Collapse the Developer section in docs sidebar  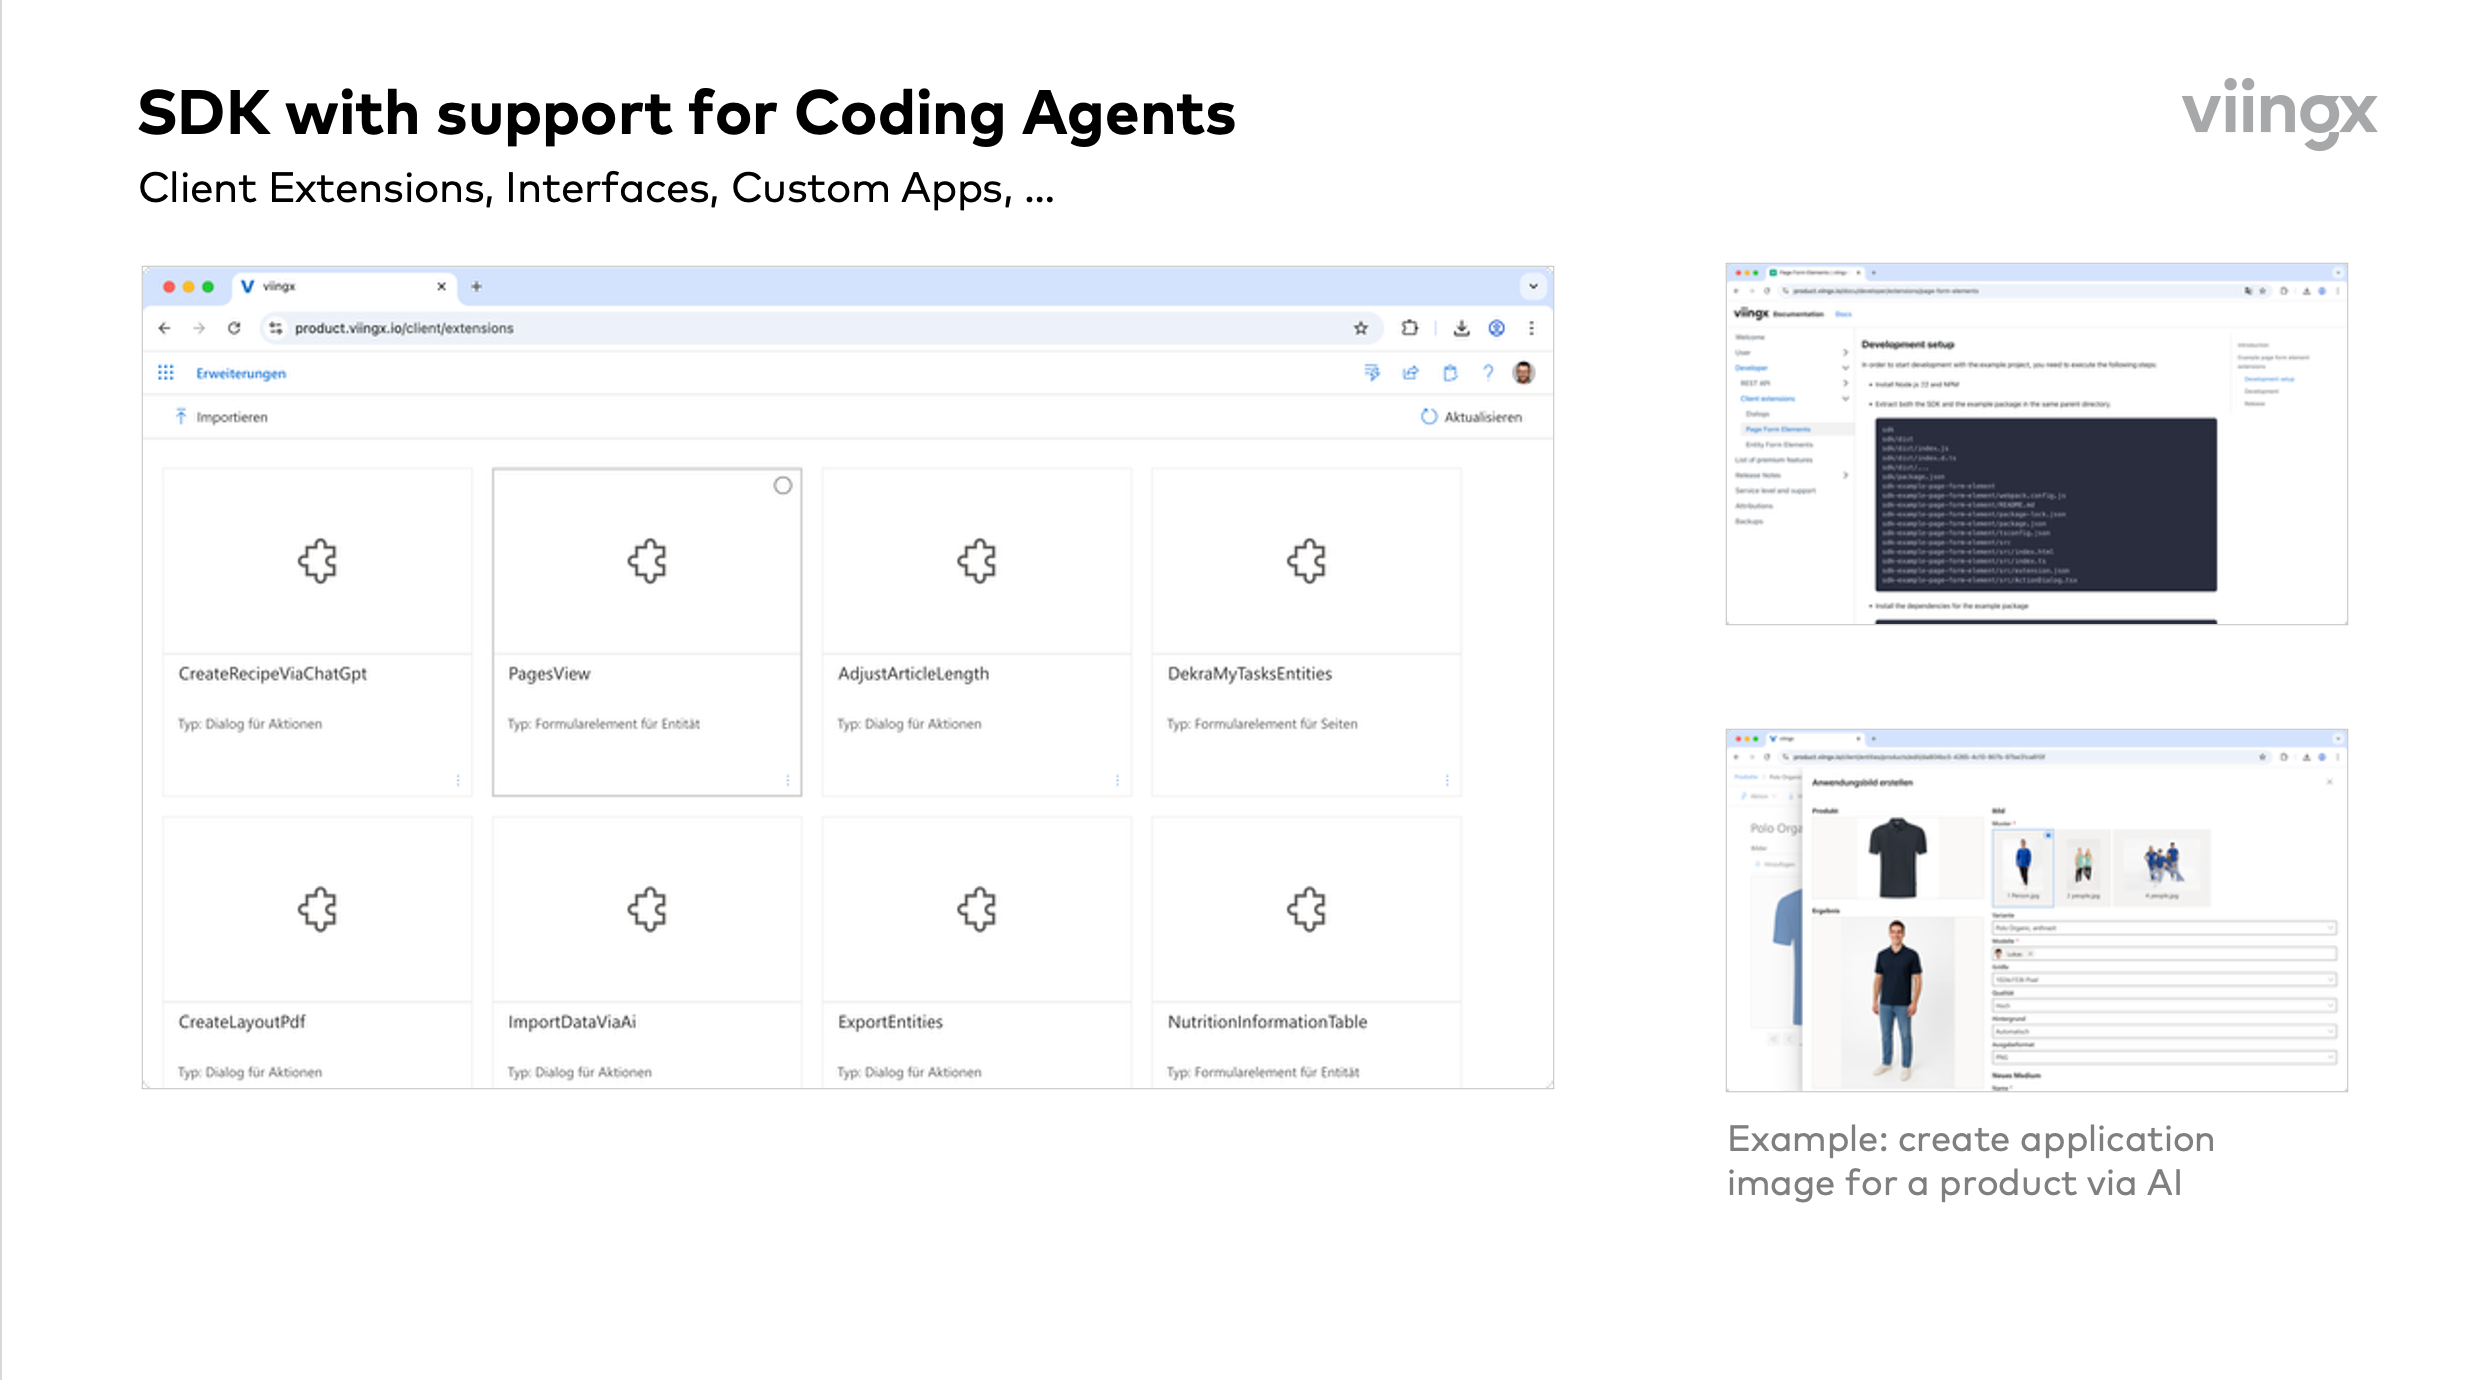click(1845, 368)
